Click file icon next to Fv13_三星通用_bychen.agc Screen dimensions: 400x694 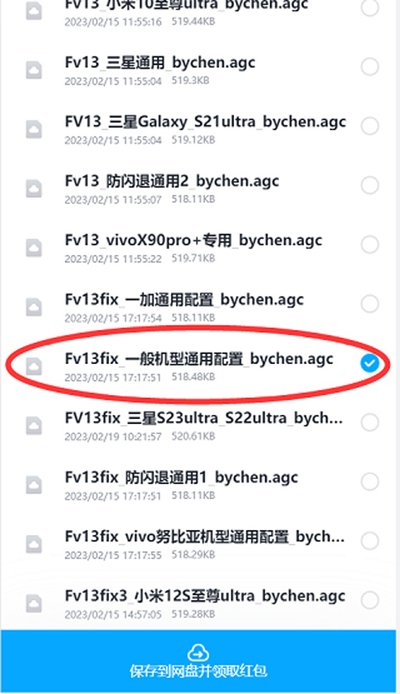click(x=34, y=70)
